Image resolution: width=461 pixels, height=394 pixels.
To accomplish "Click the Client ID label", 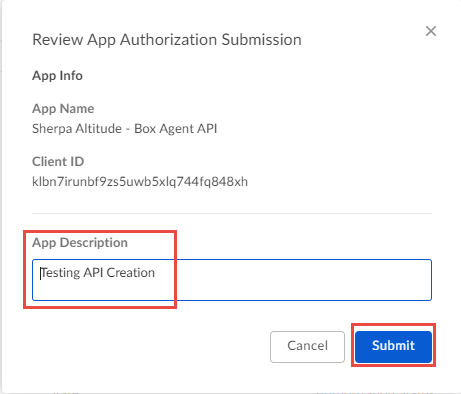I will point(58,162).
